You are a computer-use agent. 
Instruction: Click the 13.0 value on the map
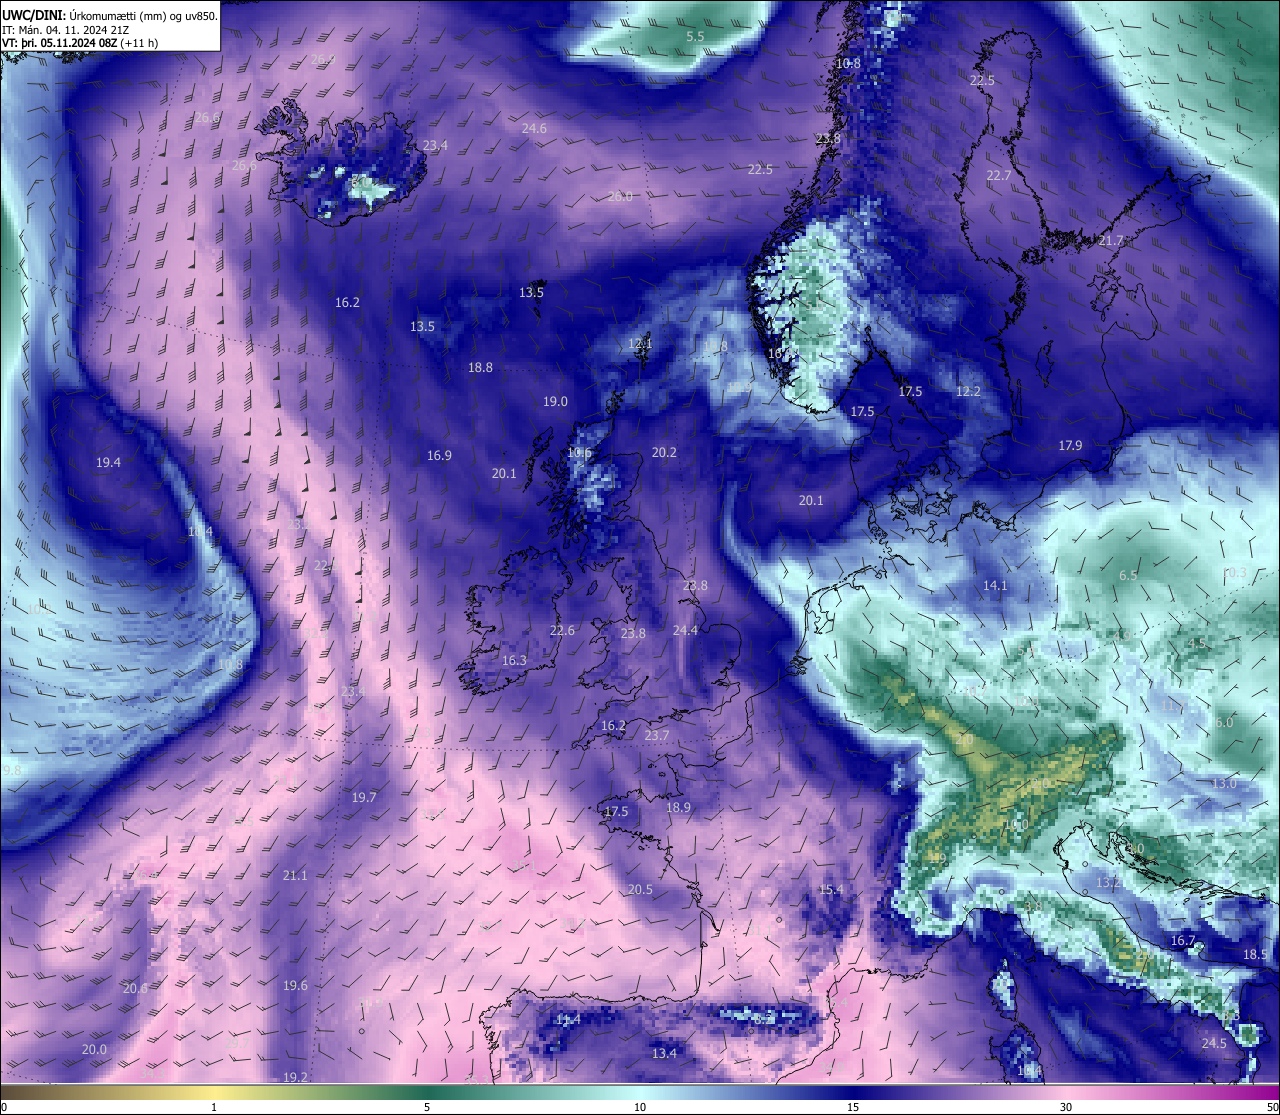(x=1224, y=783)
